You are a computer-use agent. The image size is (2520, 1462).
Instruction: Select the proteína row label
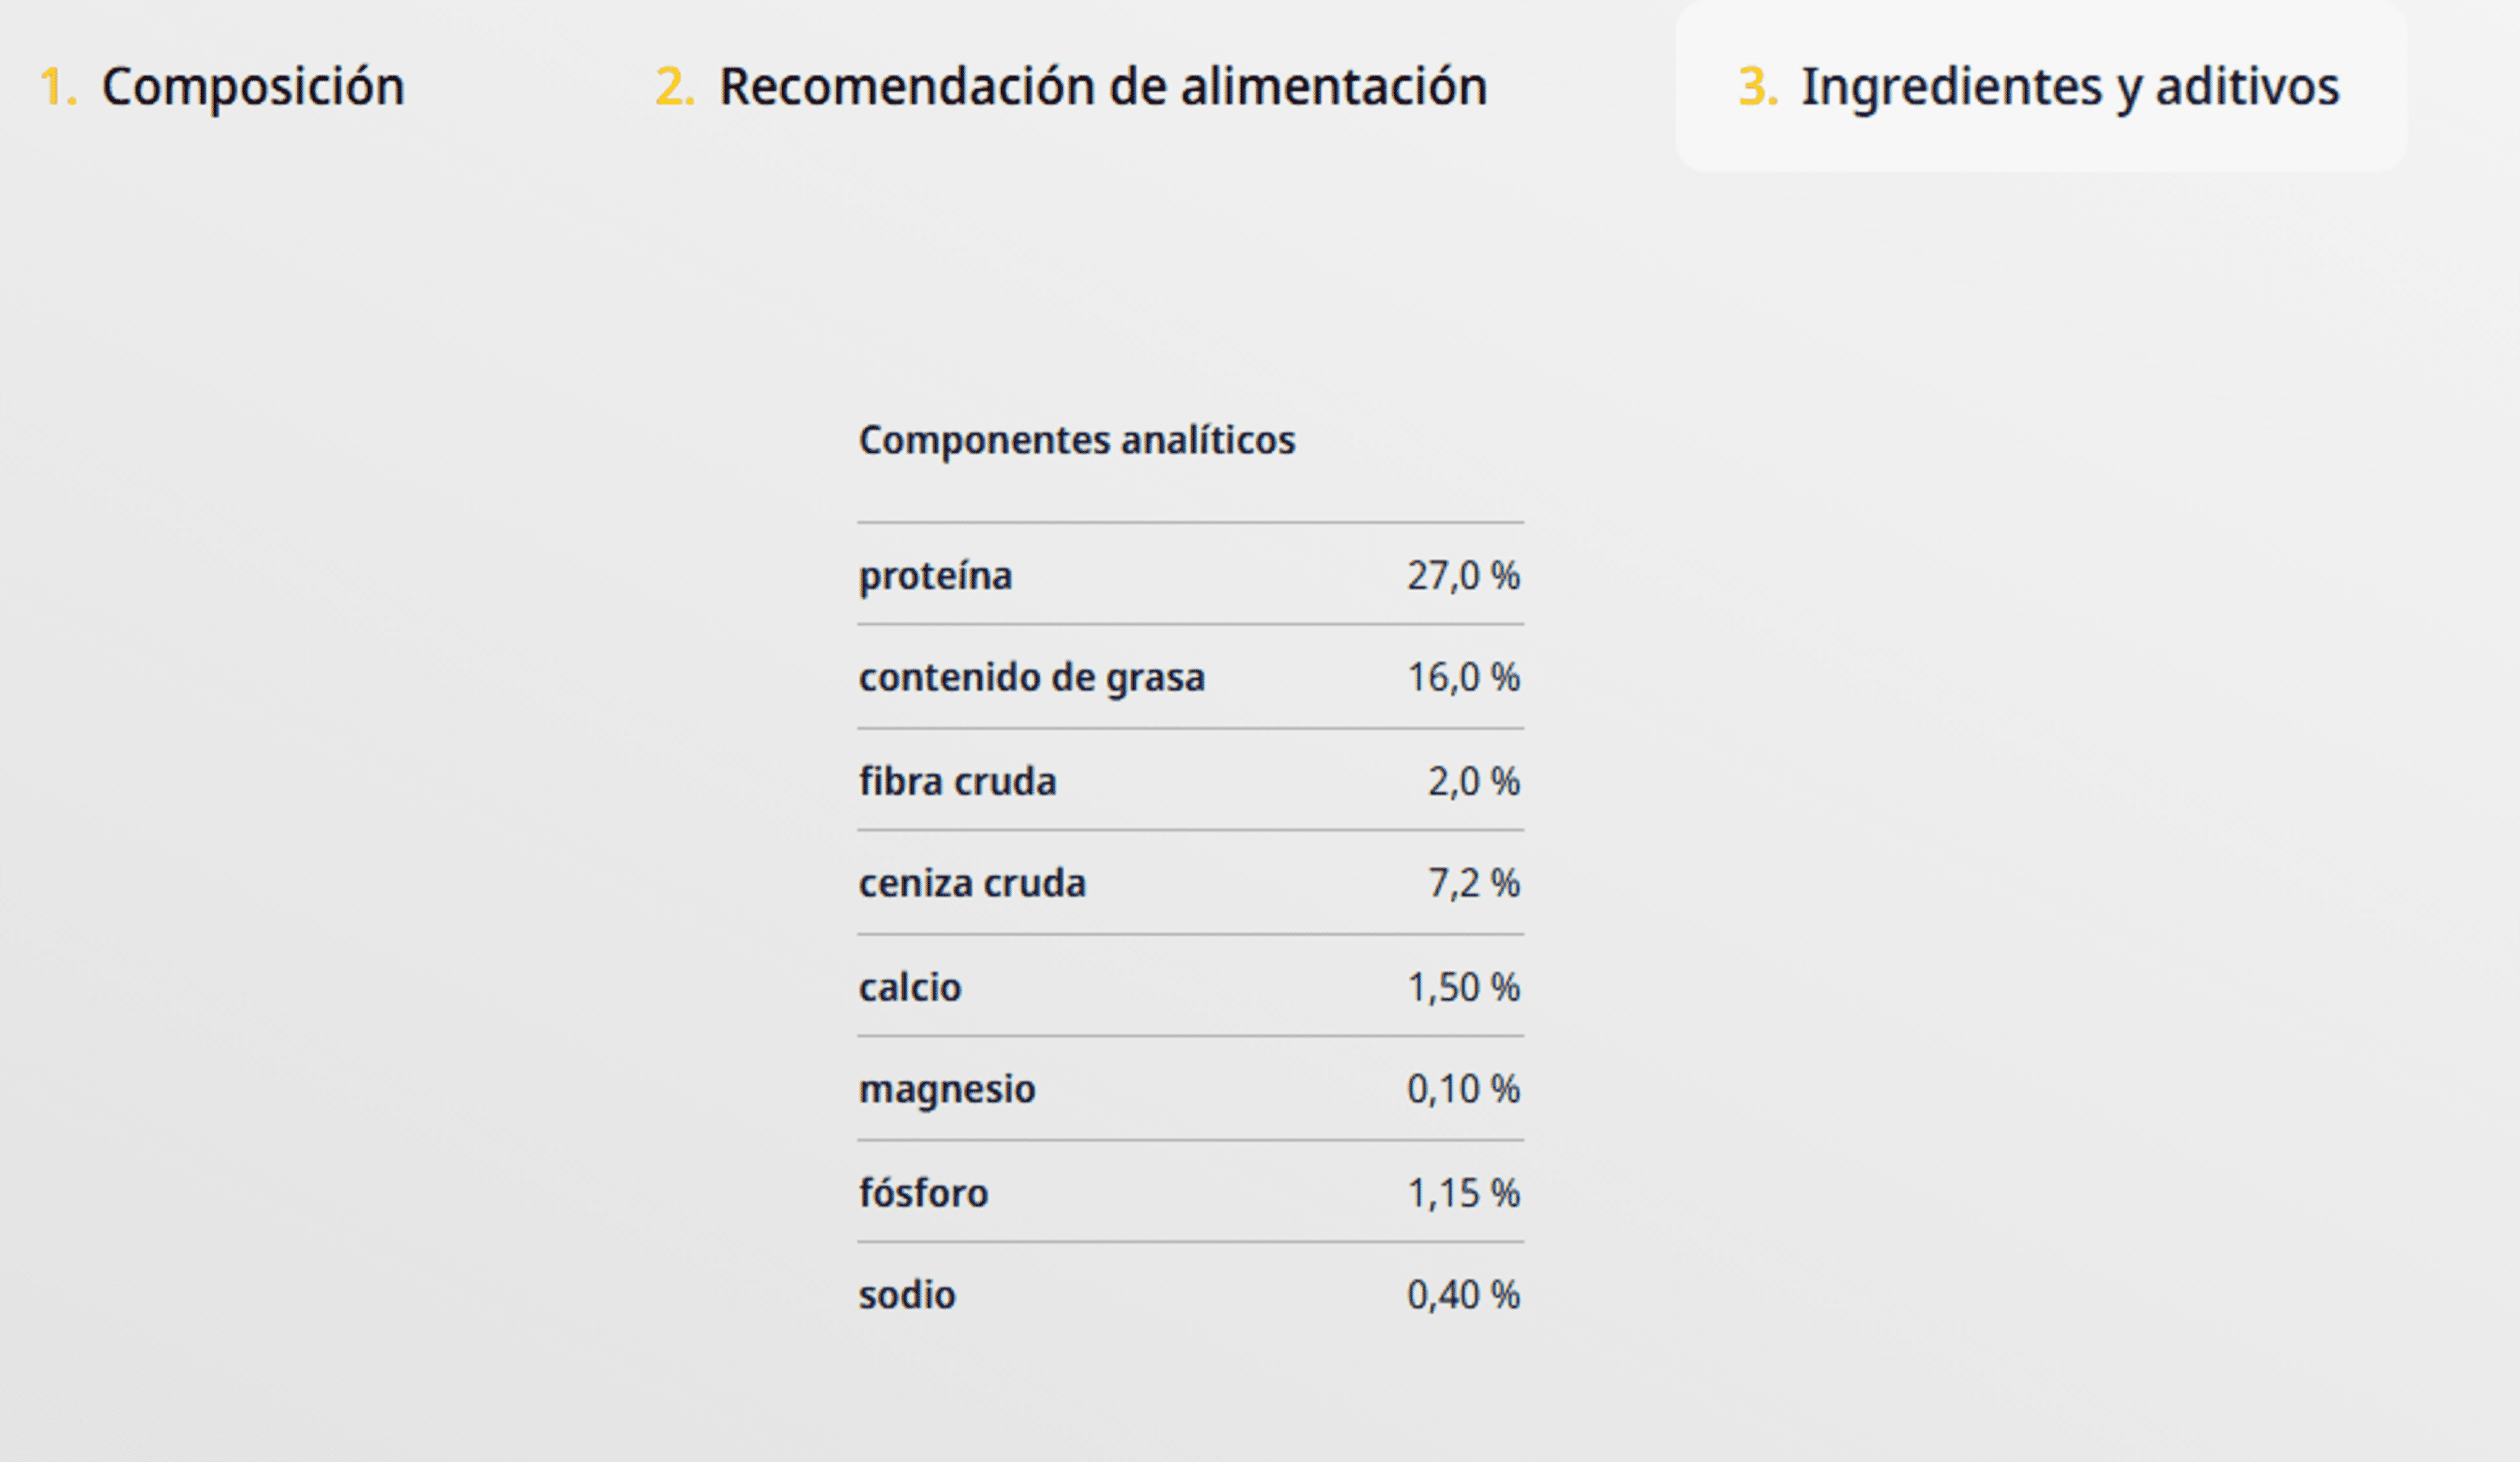[935, 576]
